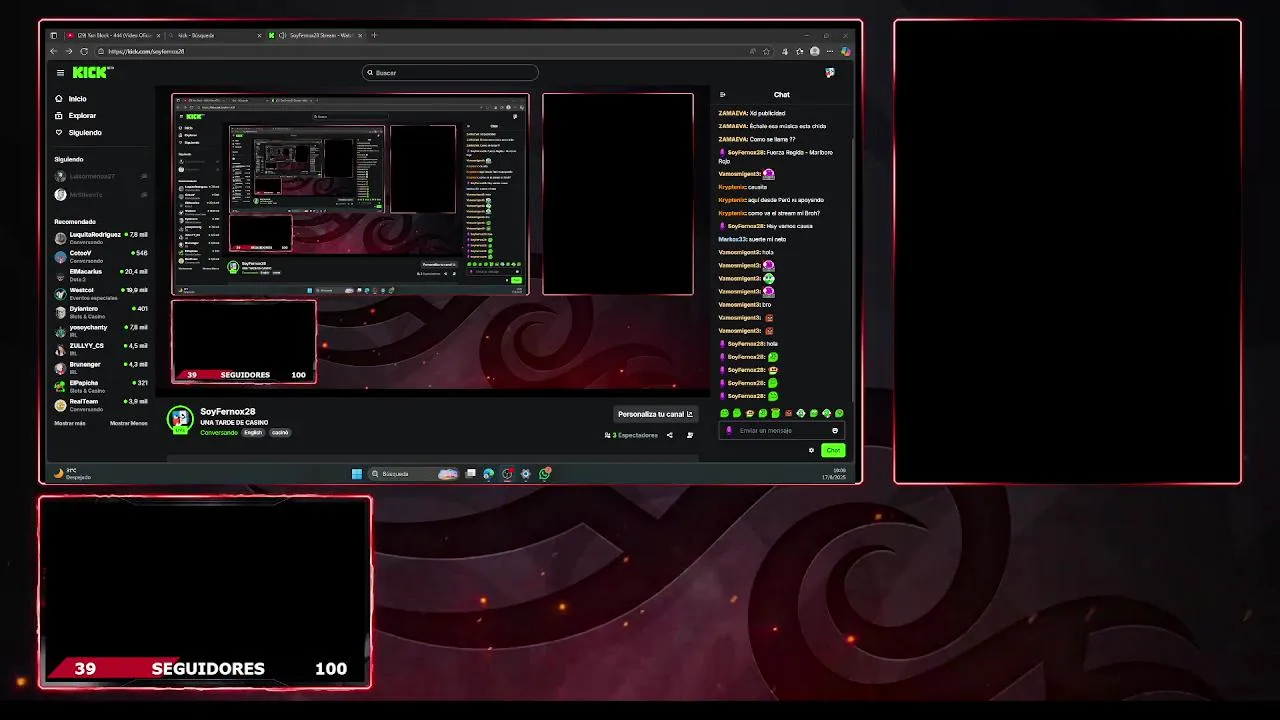Screen dimensions: 1280x720
Task: Expand list with Mostrar más
Action: point(70,423)
